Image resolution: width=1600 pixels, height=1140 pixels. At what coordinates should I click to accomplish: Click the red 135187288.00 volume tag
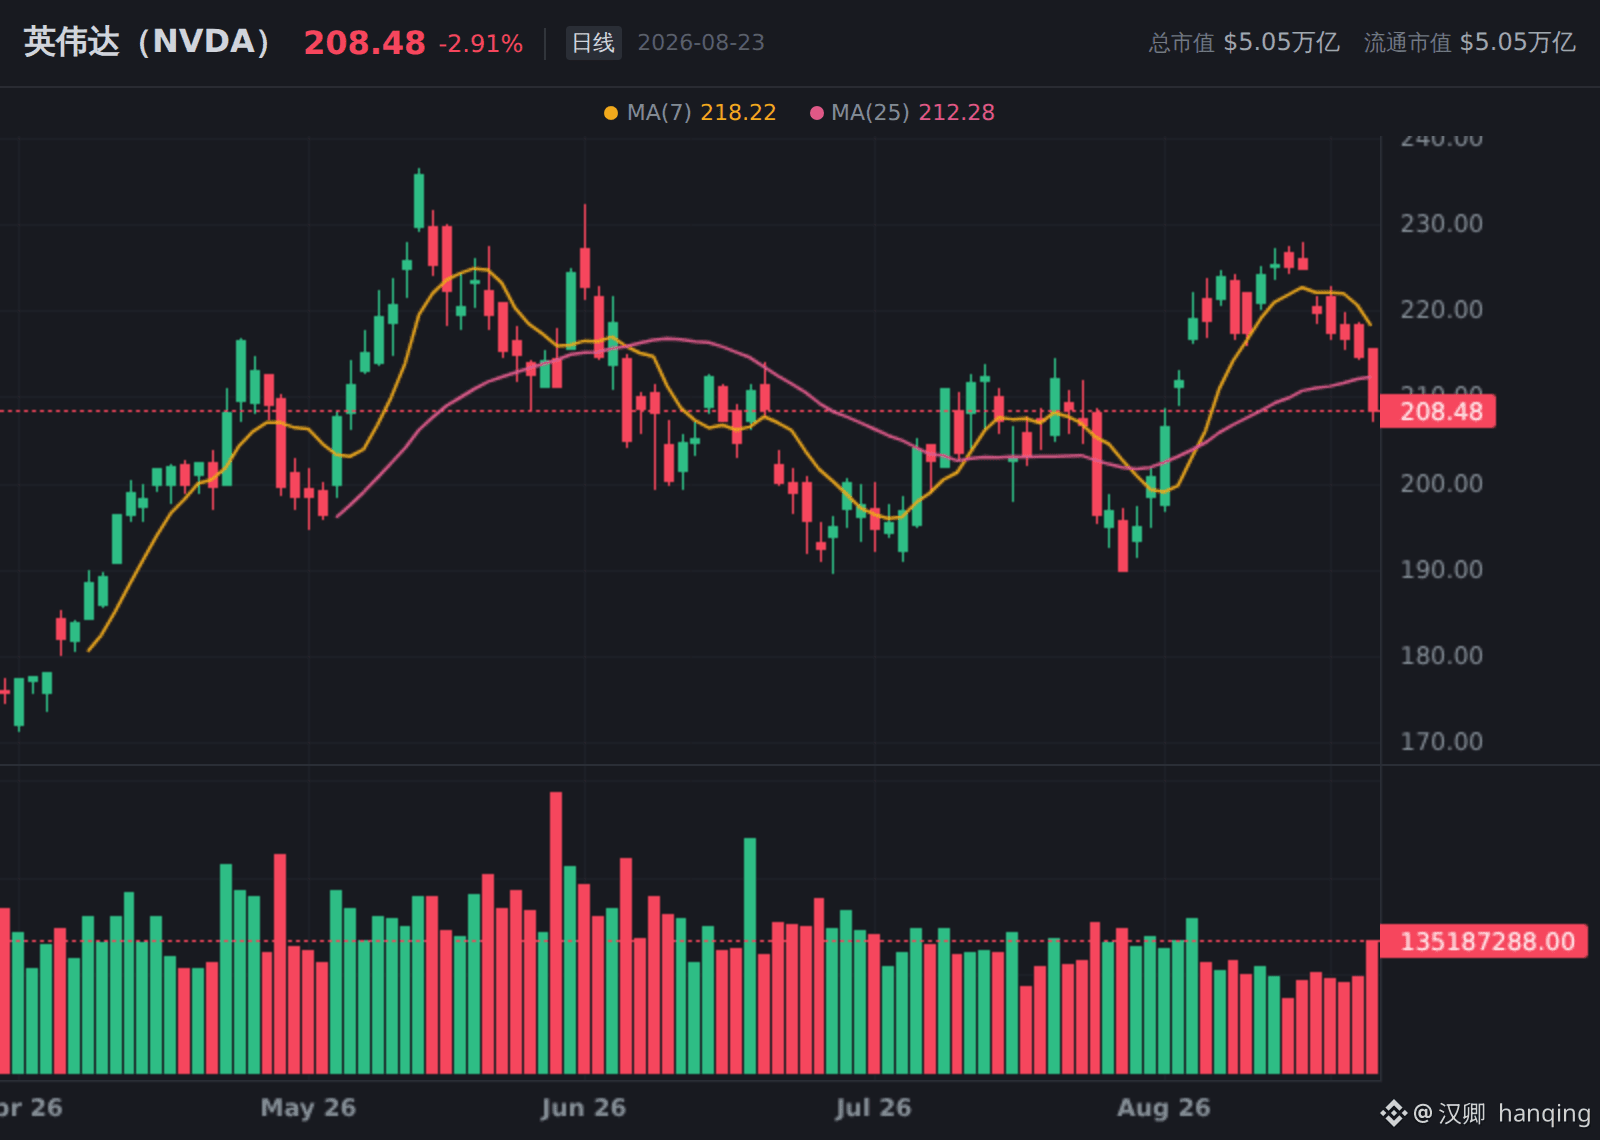click(x=1484, y=941)
